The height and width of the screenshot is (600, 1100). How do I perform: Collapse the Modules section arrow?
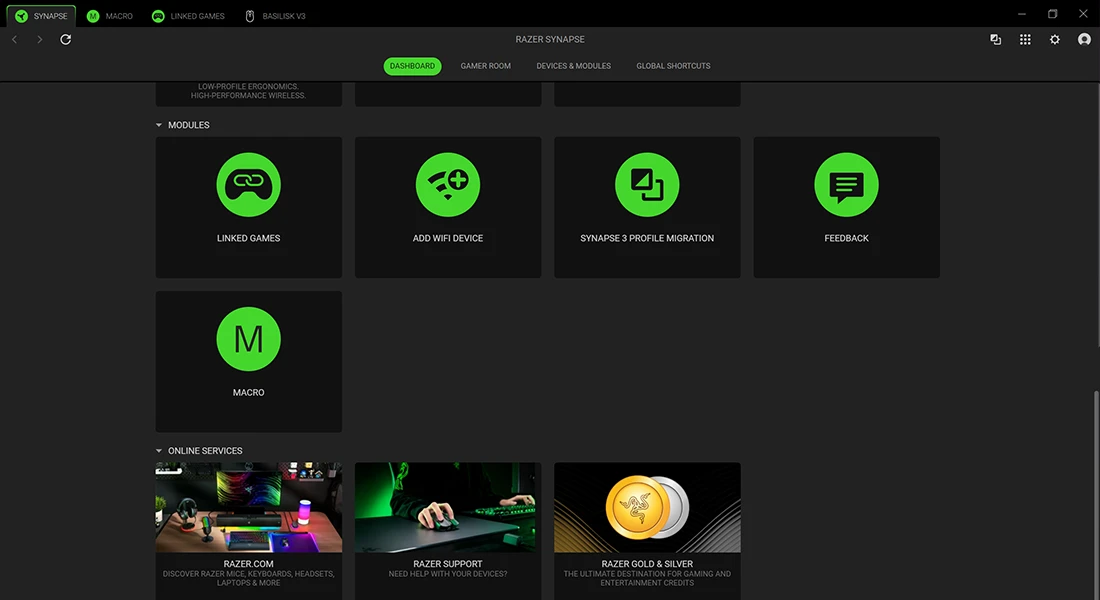pyautogui.click(x=159, y=125)
